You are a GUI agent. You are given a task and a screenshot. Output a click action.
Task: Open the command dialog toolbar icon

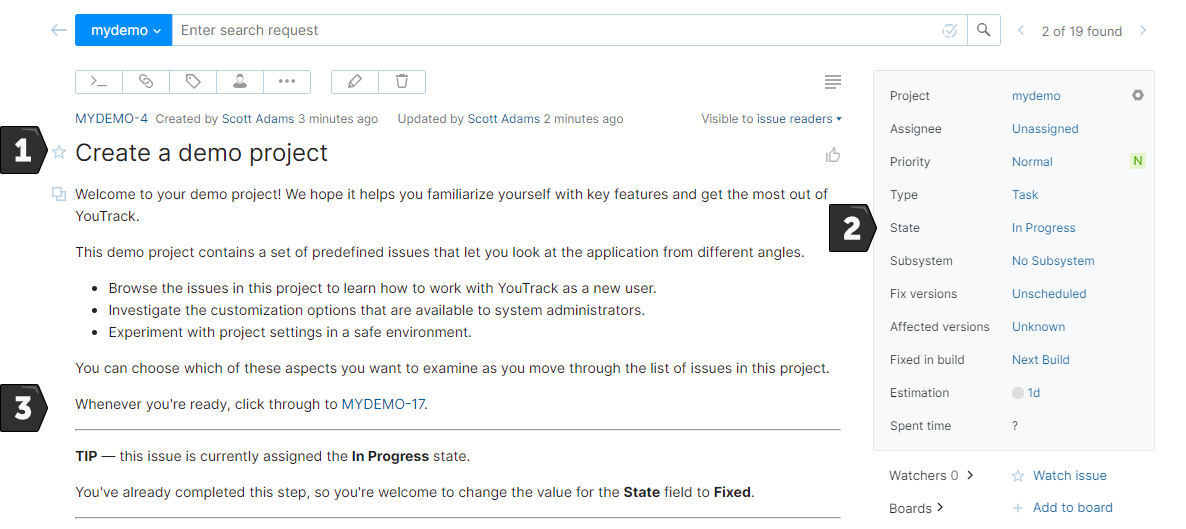(99, 82)
